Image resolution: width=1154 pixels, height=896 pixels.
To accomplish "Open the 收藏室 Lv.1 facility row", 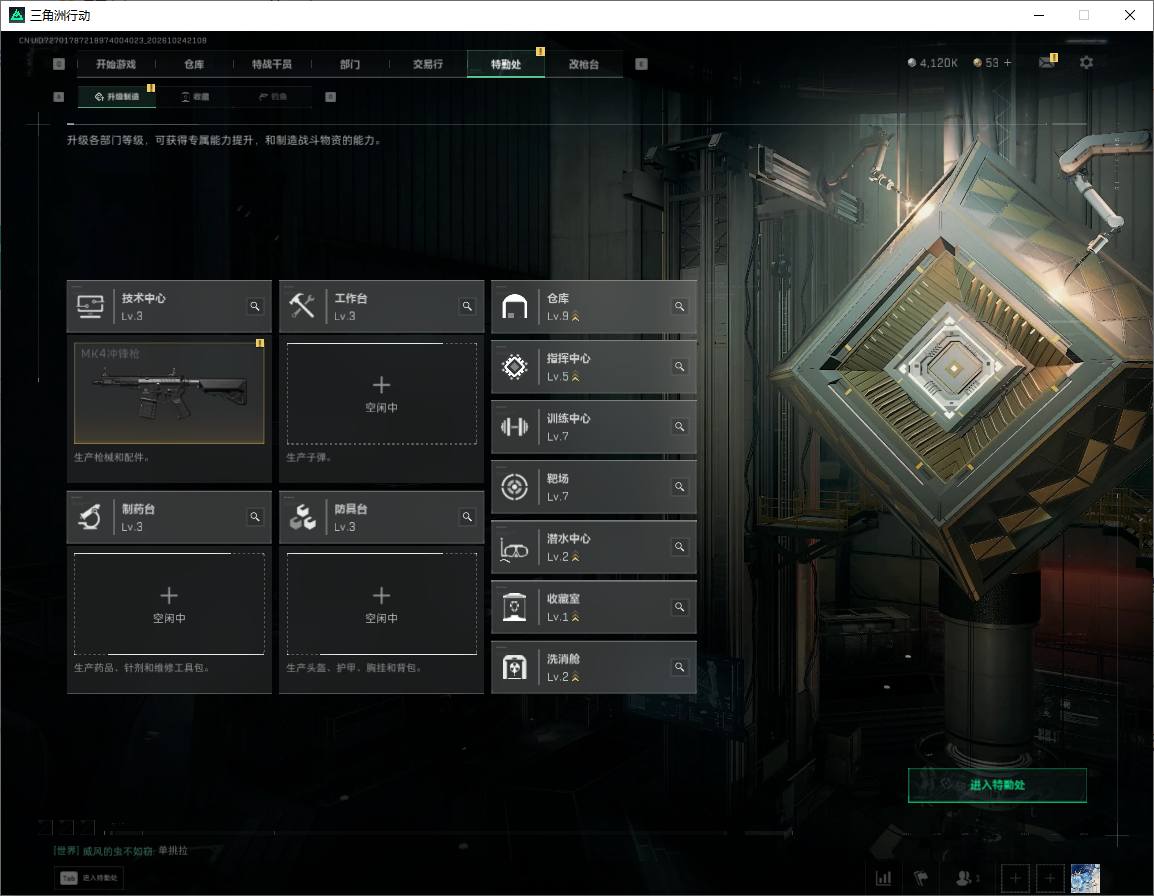I will click(x=594, y=607).
